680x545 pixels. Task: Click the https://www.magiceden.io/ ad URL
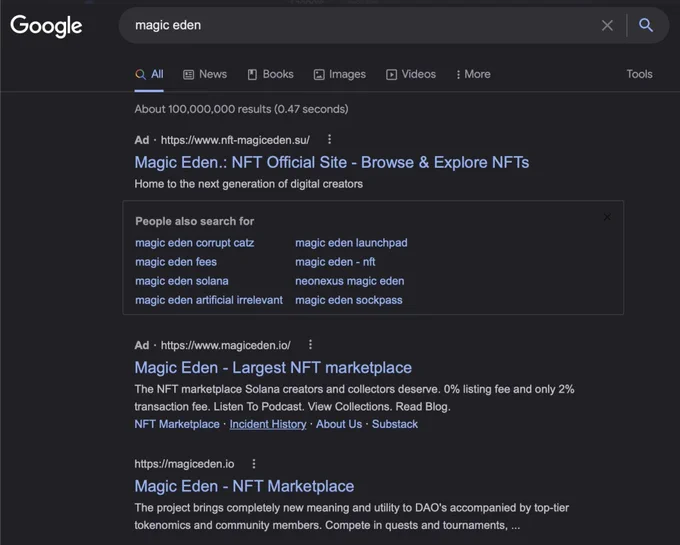pos(226,345)
